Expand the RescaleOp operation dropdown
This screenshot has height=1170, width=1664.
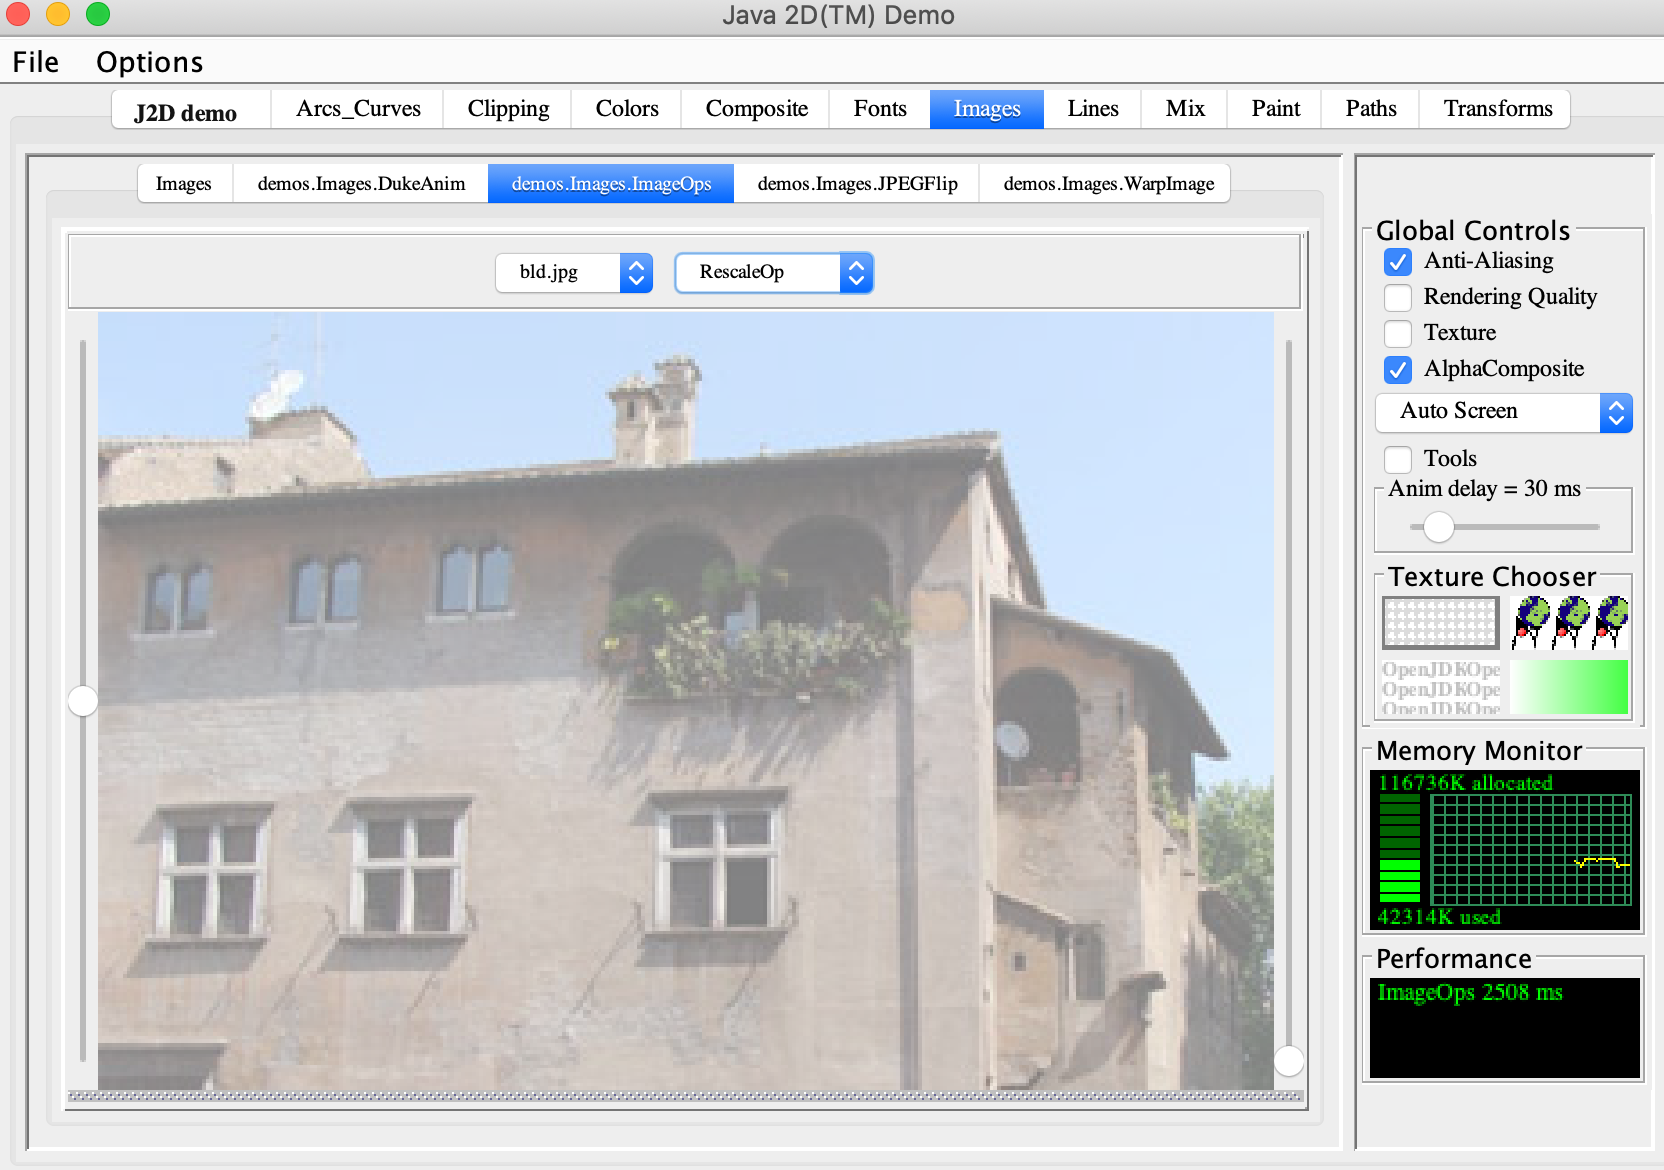[x=774, y=273]
